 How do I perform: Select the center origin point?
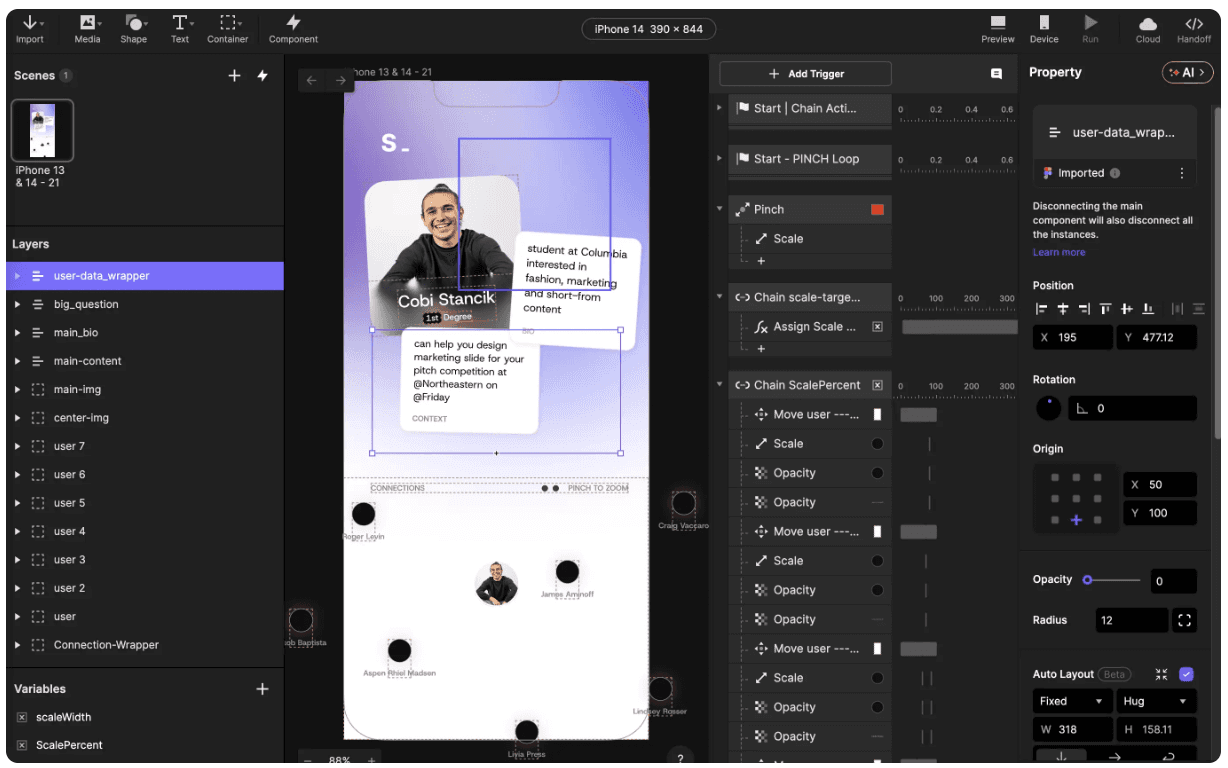(1076, 498)
